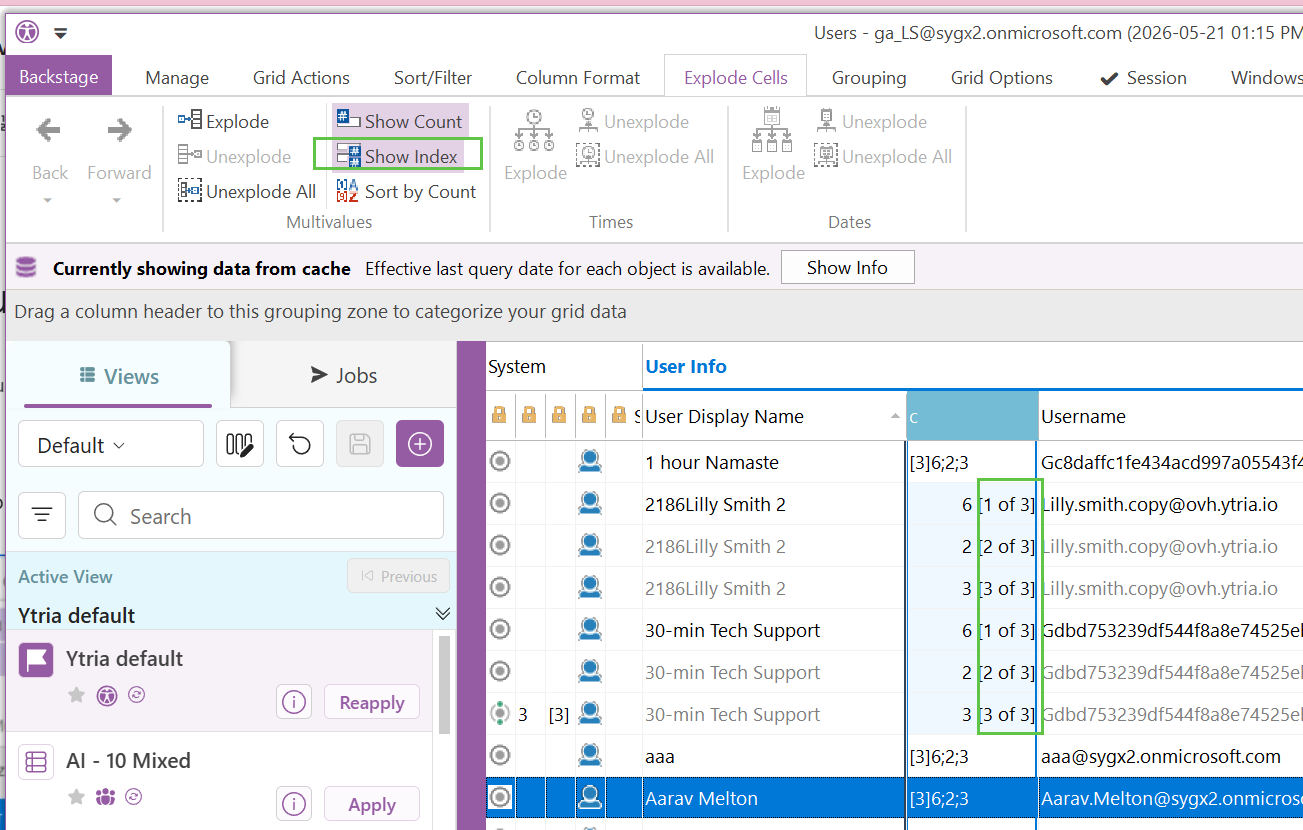Click Lilly.smith.copy@ovh.ytria.io in first Lilly row
Screen dimensions: 1303x830
[x=1159, y=504]
